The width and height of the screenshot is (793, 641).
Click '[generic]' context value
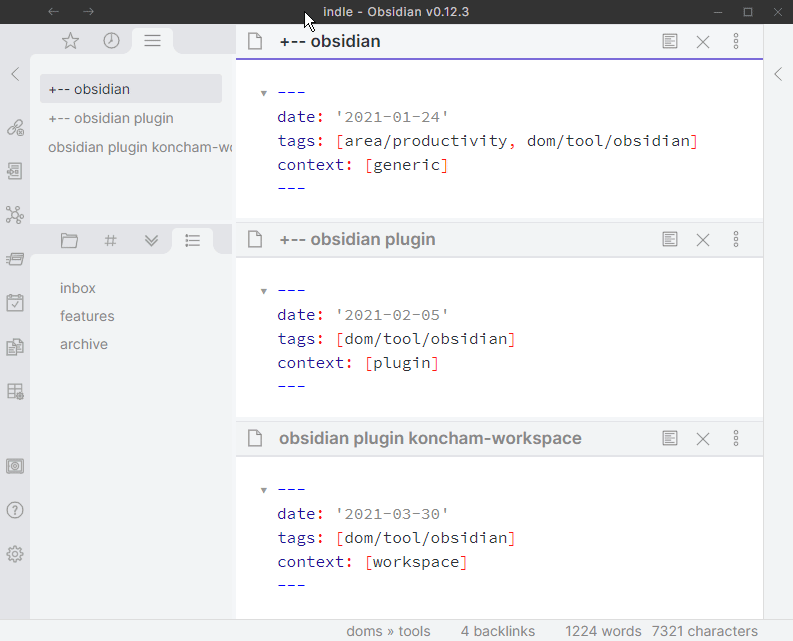[407, 165]
